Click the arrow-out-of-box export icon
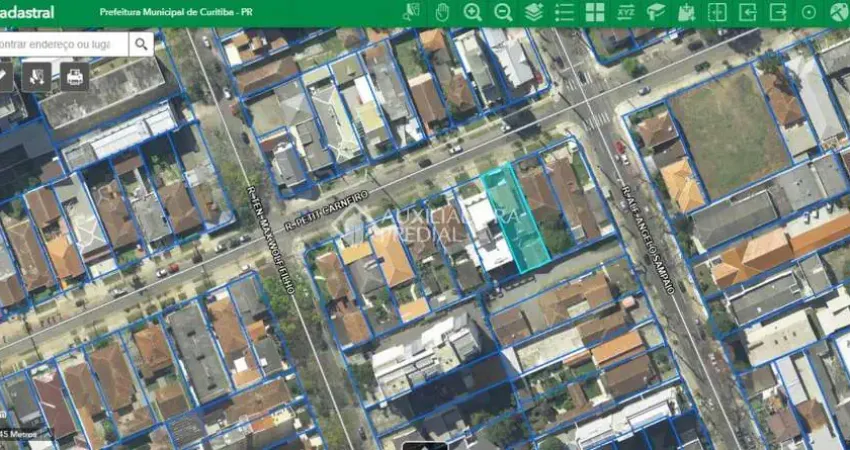 (778, 13)
